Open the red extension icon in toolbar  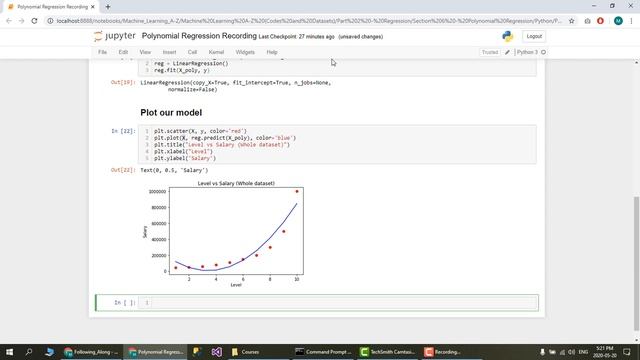(600, 21)
